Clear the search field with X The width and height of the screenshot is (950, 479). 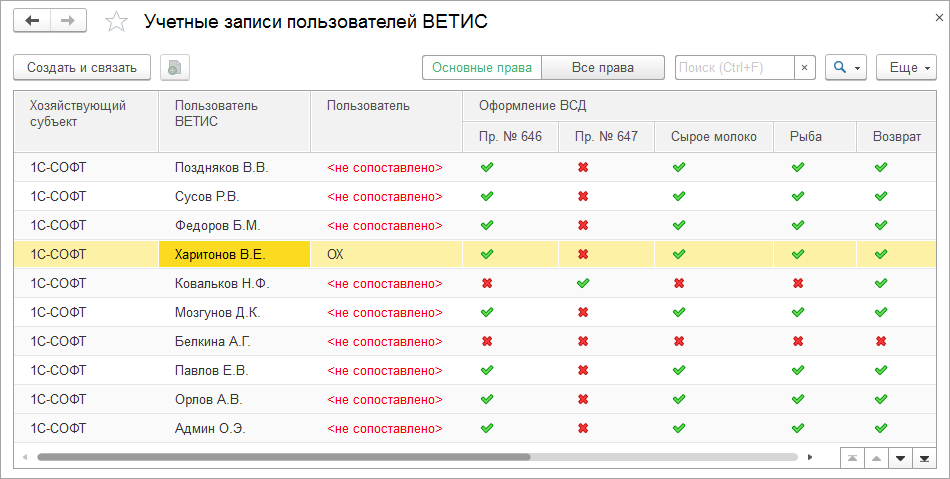point(805,68)
